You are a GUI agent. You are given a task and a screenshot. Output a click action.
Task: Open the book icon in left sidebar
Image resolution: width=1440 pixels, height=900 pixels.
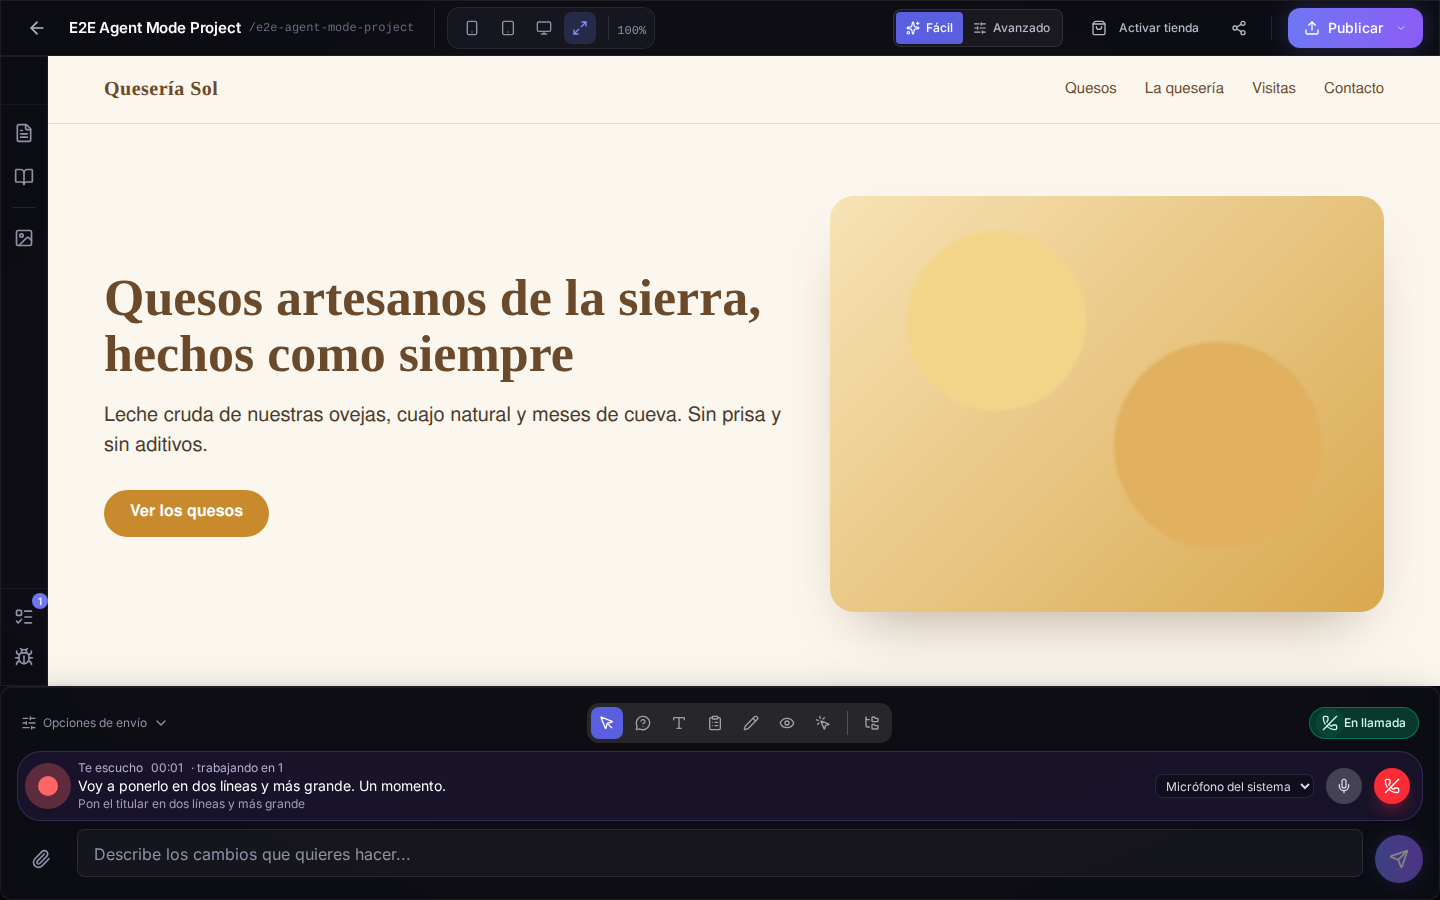click(x=24, y=177)
